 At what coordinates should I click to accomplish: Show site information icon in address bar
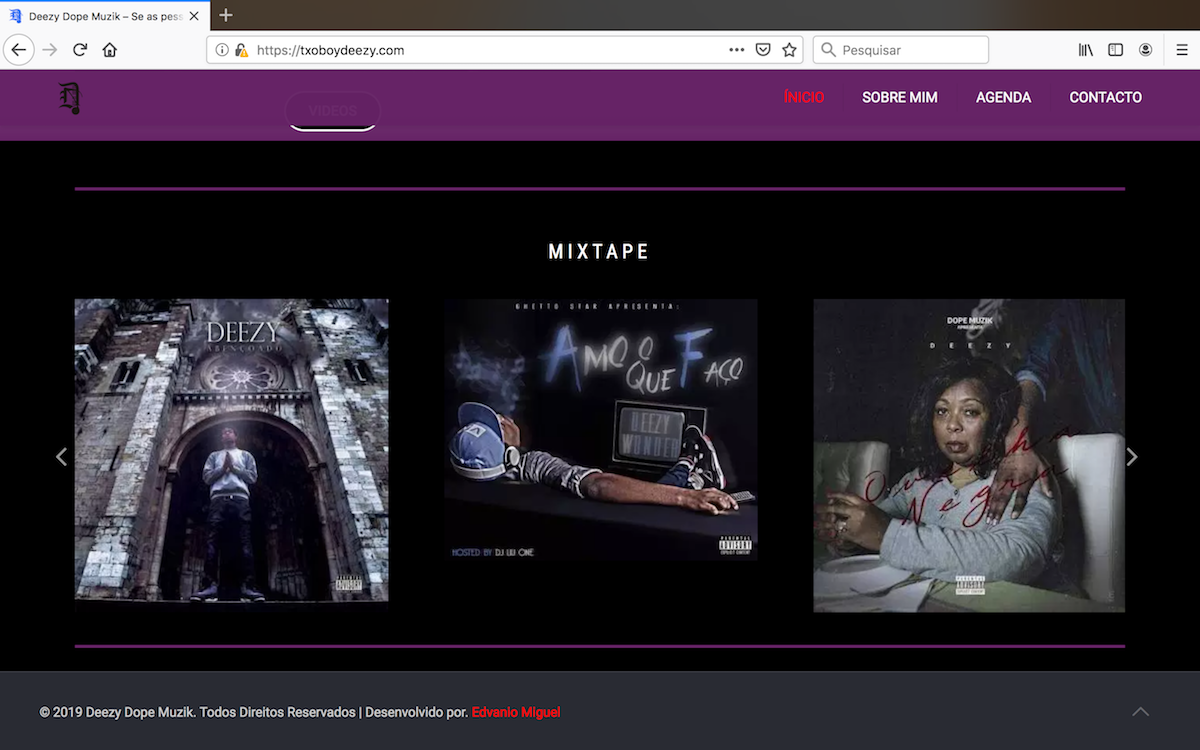222,50
